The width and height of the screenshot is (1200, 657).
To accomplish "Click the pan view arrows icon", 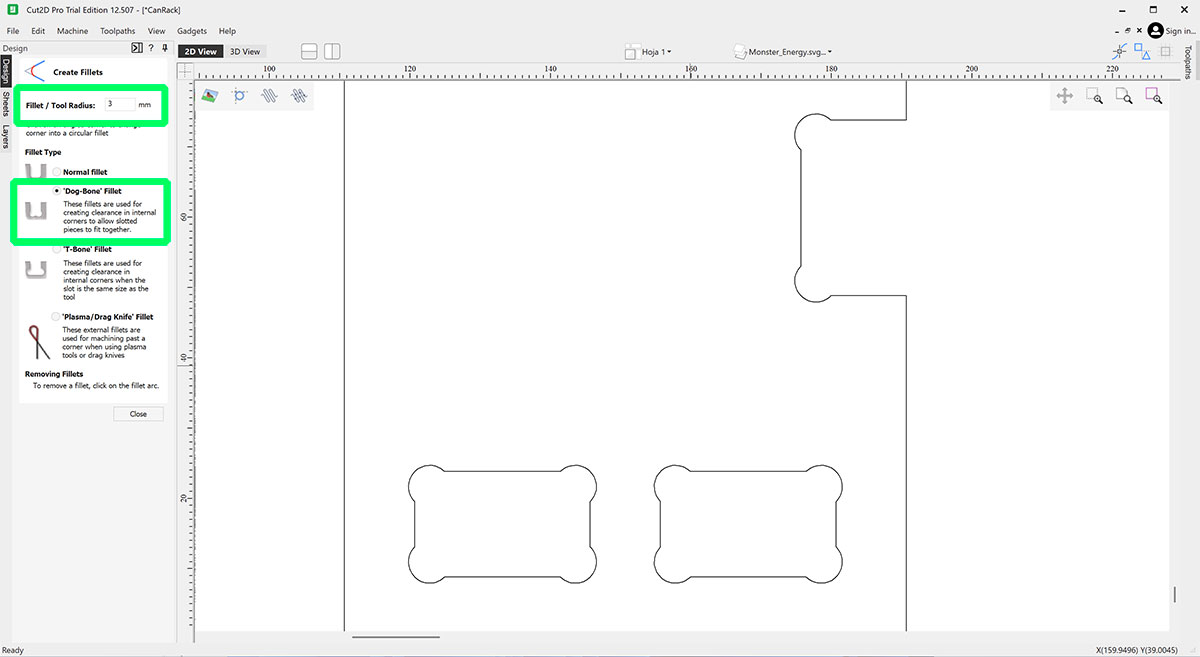I will tap(1065, 96).
